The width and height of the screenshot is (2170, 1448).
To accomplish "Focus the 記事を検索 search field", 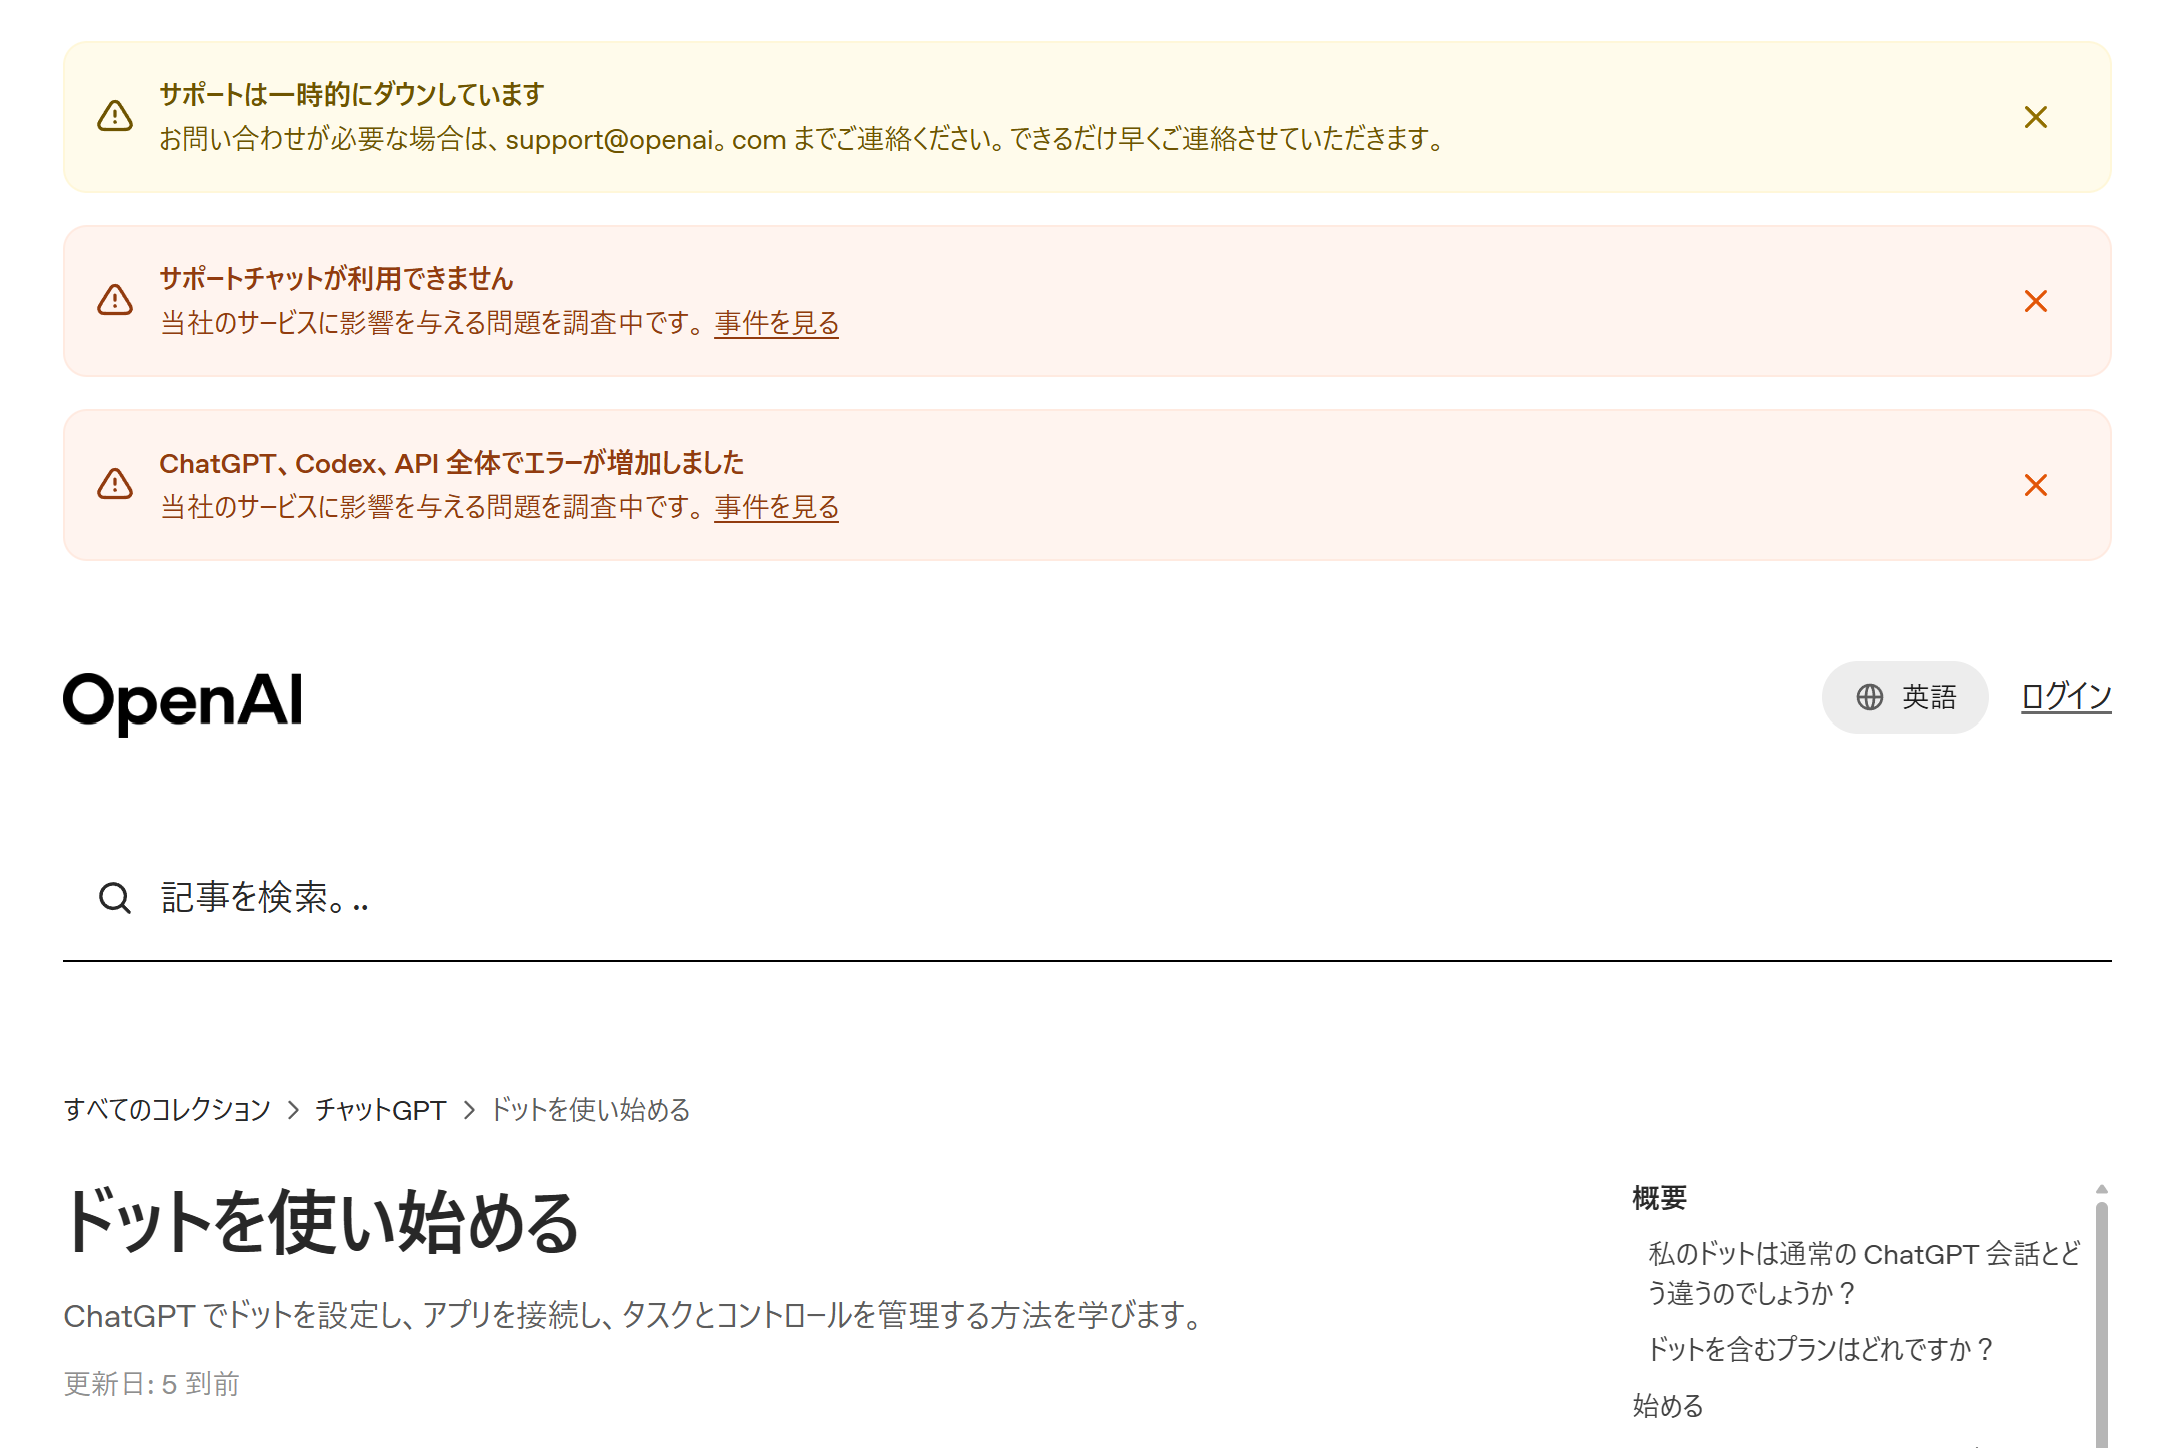I will coord(1087,898).
